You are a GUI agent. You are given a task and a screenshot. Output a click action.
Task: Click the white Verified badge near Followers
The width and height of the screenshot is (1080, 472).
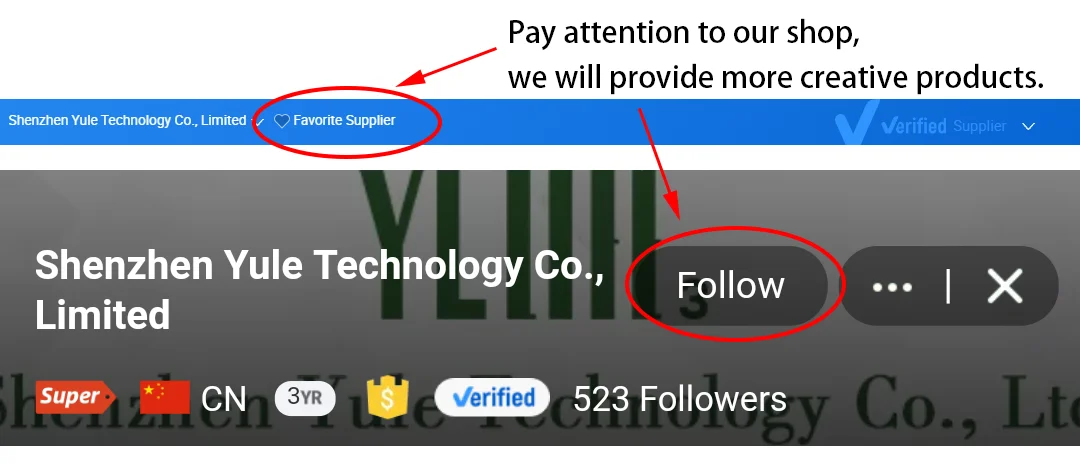coord(492,398)
